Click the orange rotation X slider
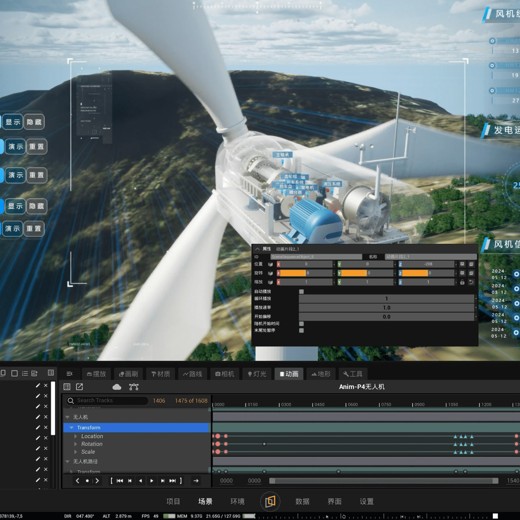This screenshot has width=520, height=520. (305, 273)
